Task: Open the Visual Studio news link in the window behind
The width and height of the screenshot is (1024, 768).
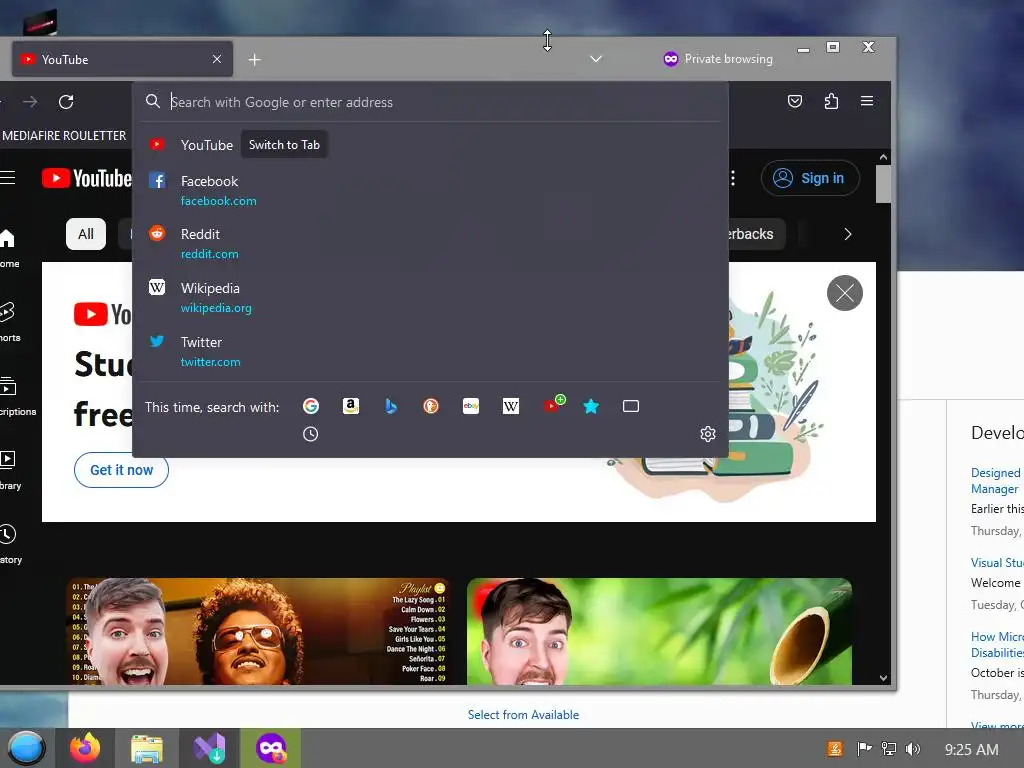Action: pos(997,562)
